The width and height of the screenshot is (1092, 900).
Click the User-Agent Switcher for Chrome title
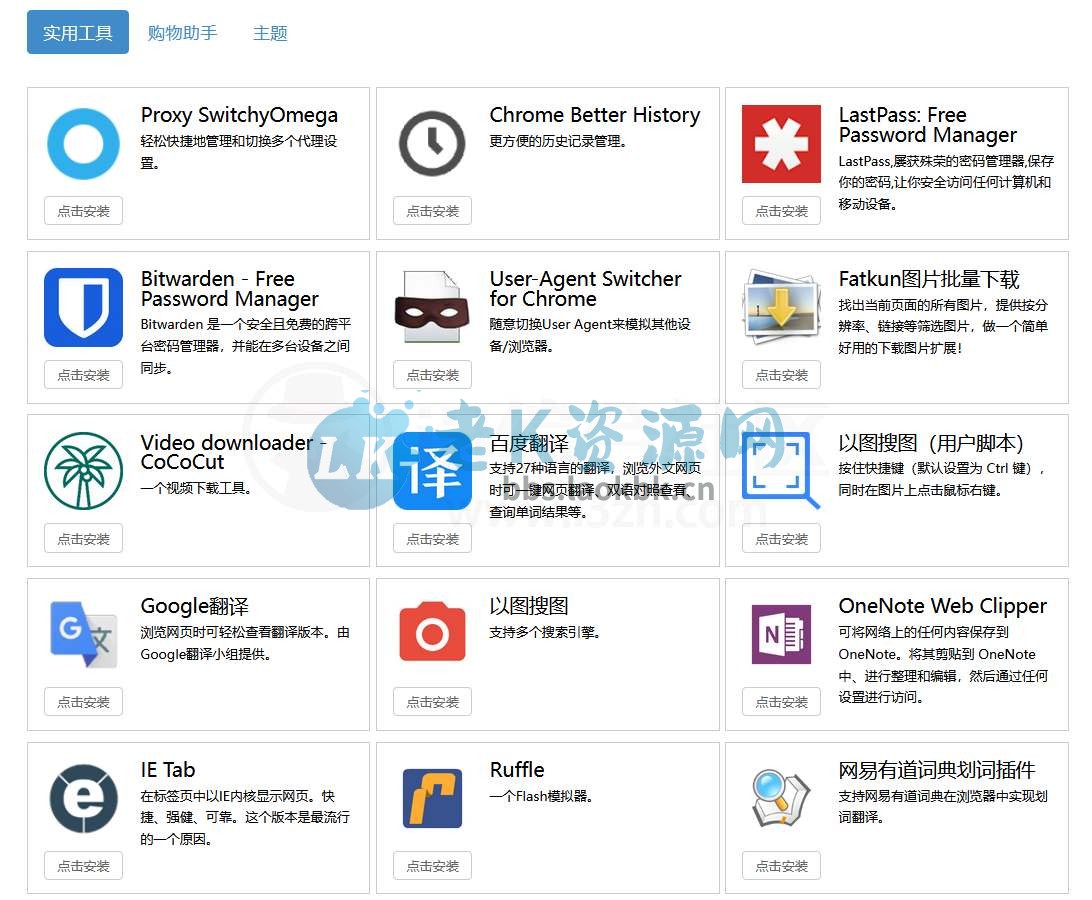tap(585, 288)
